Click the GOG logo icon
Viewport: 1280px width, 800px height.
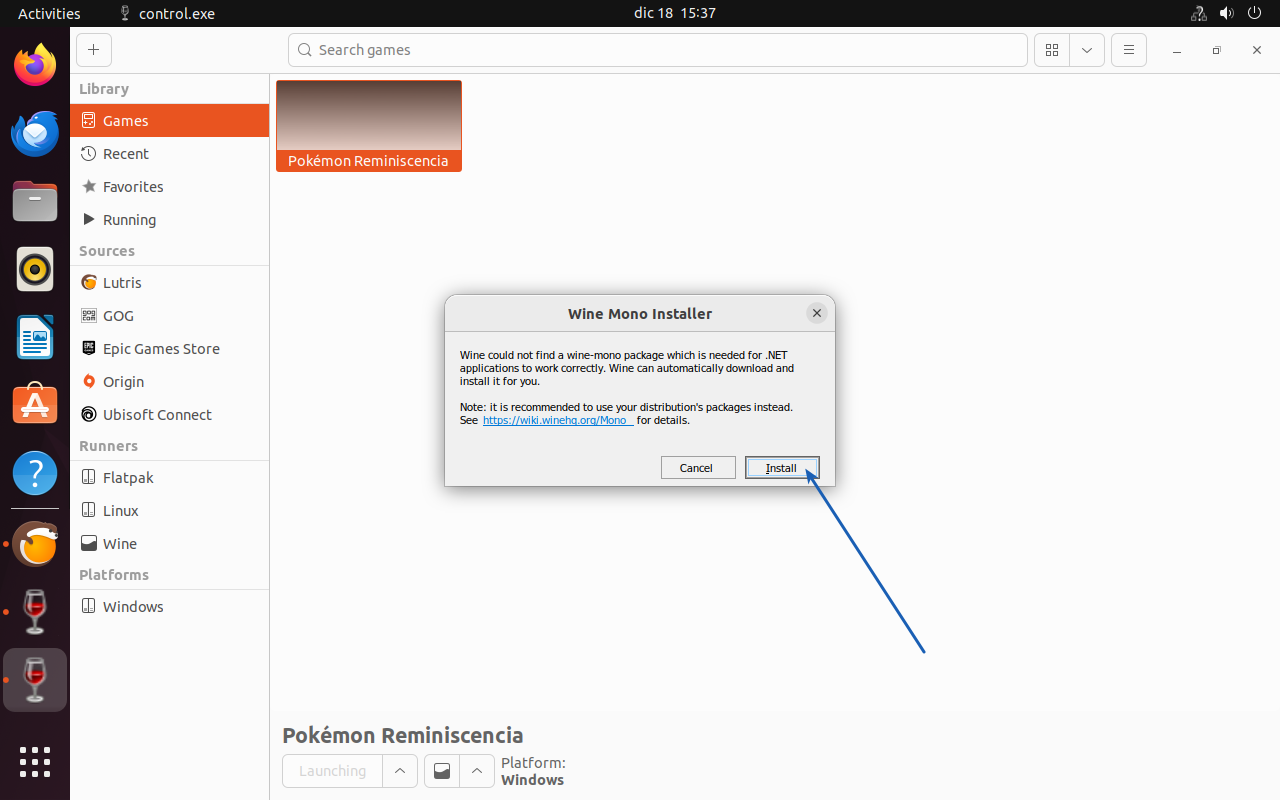point(88,315)
